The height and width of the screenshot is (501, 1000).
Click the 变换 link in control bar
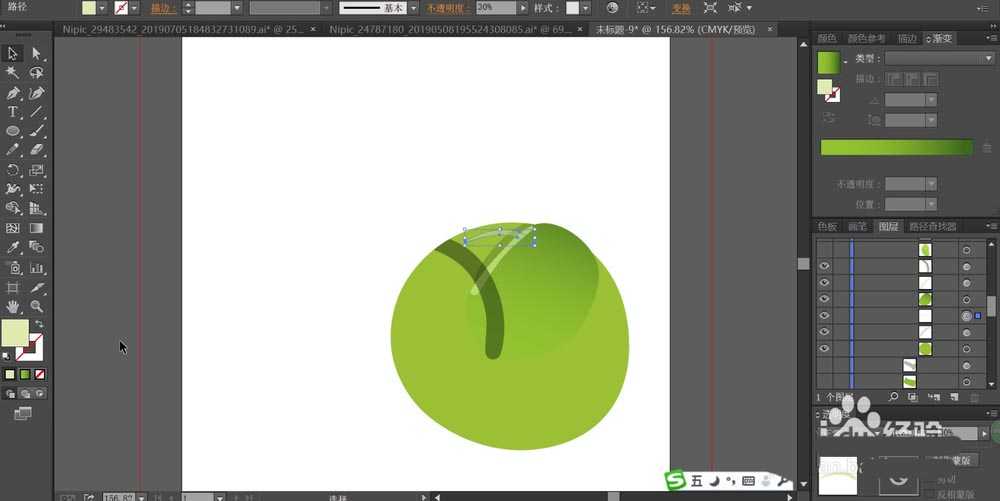681,8
